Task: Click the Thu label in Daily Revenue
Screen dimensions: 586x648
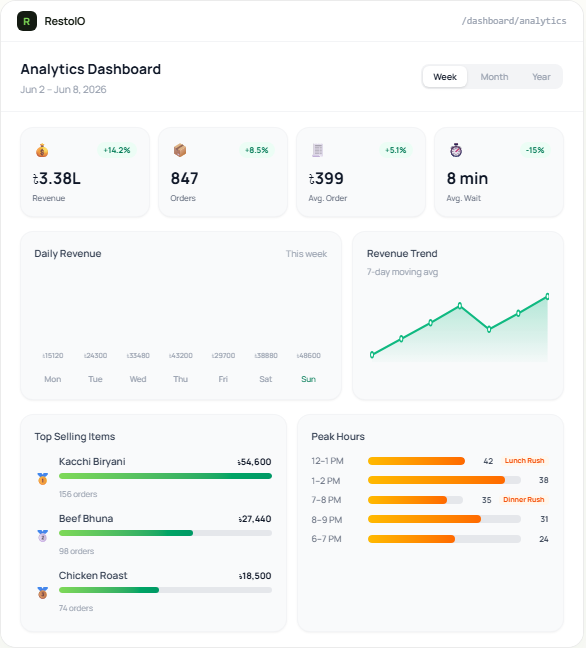Action: pyautogui.click(x=181, y=379)
